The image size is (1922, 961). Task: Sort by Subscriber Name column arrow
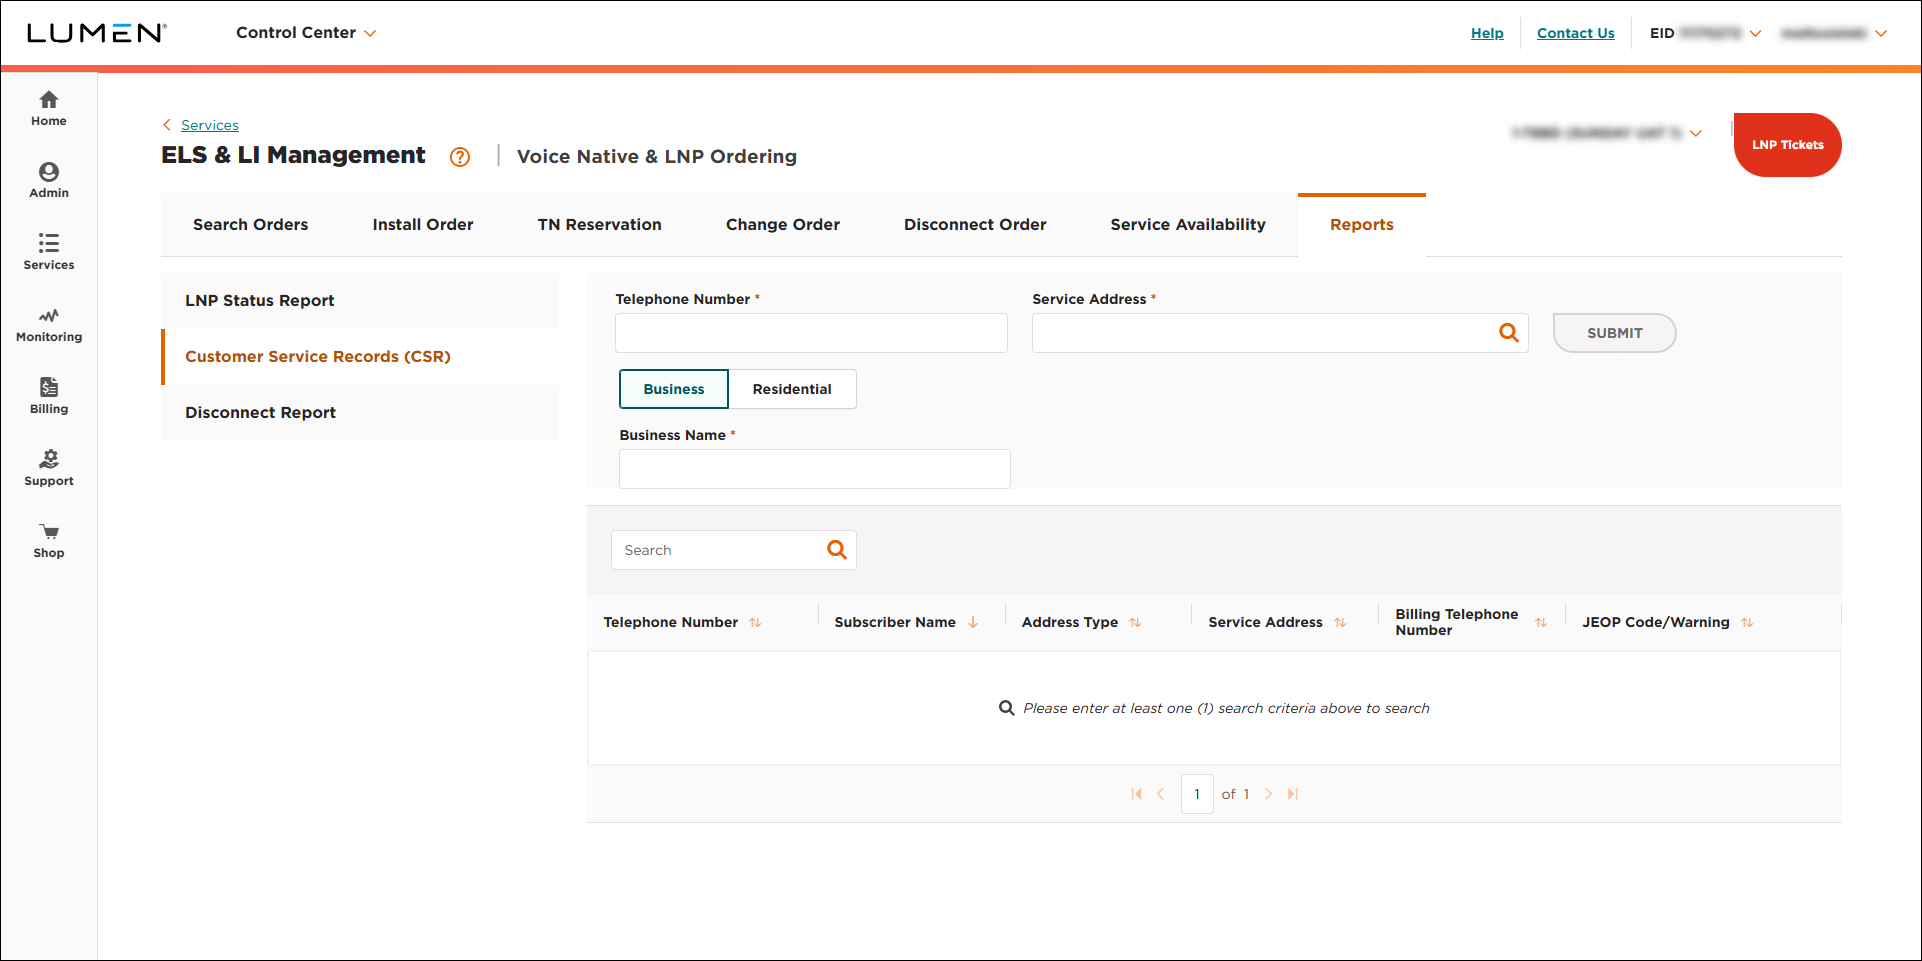coord(973,622)
